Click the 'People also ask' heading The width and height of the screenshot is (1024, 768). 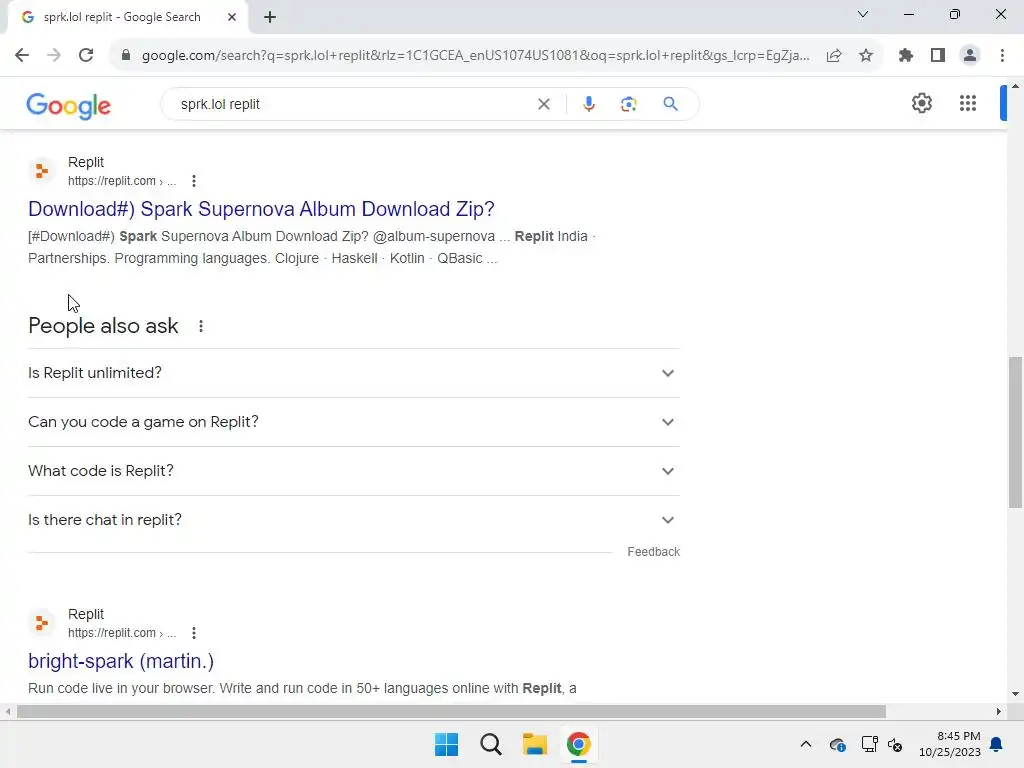[103, 326]
